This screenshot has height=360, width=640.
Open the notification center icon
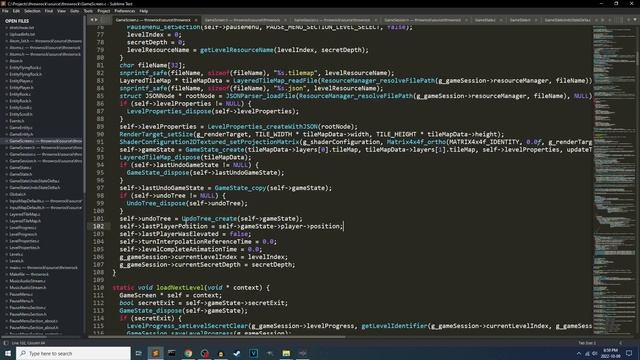coord(629,353)
